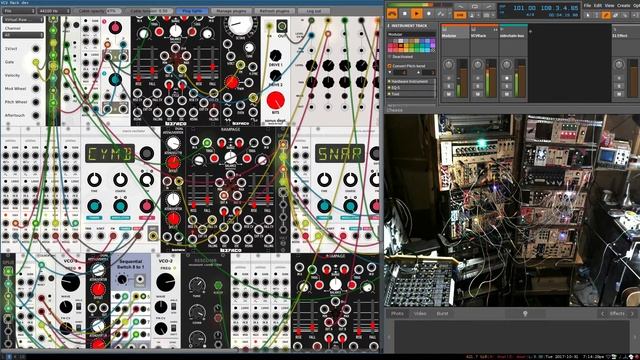Toggle the Deactivated checkbox in track inspector
Screen dimensions: 640x360
[389, 57]
